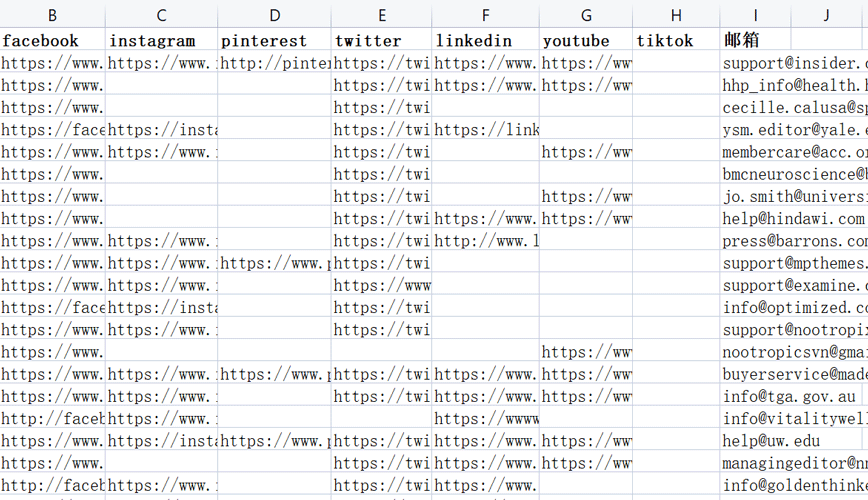Select the press@barrons email cell
This screenshot has height=500, width=868.
pyautogui.click(x=794, y=241)
